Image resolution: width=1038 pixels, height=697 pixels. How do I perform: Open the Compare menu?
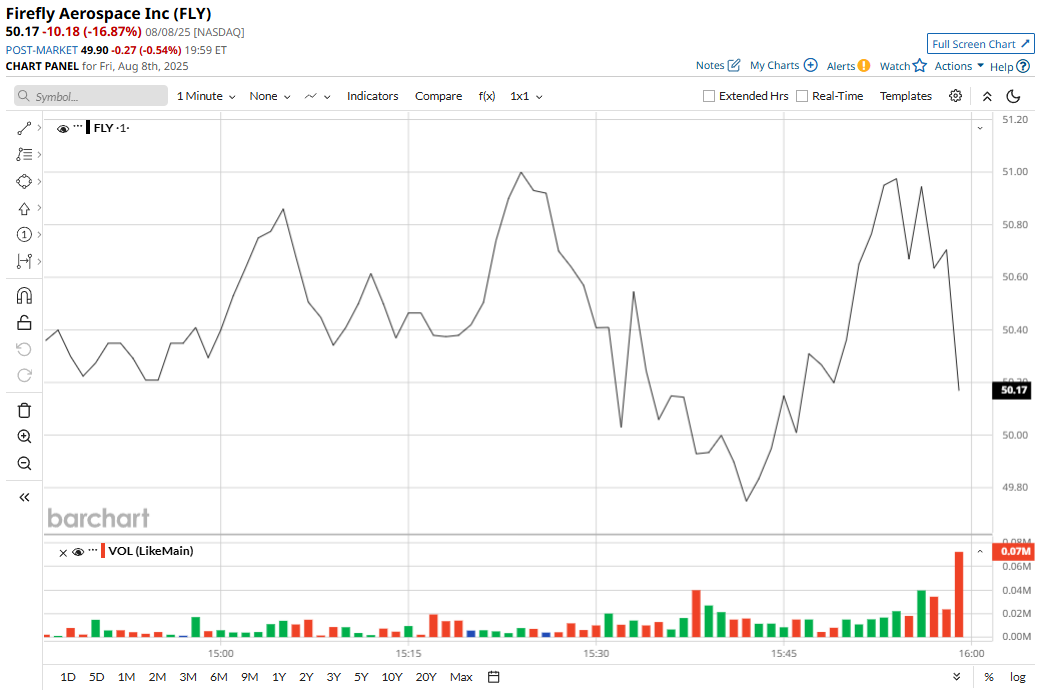(x=438, y=96)
